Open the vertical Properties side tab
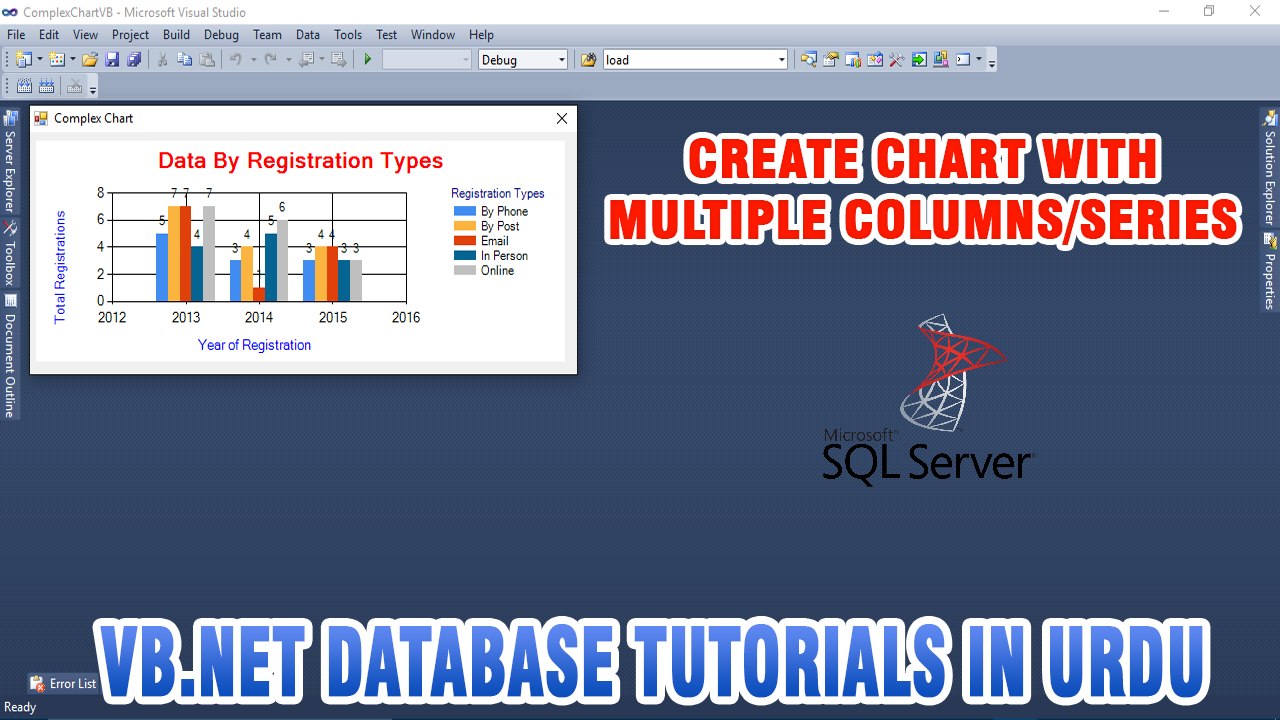This screenshot has height=720, width=1280. click(1270, 271)
